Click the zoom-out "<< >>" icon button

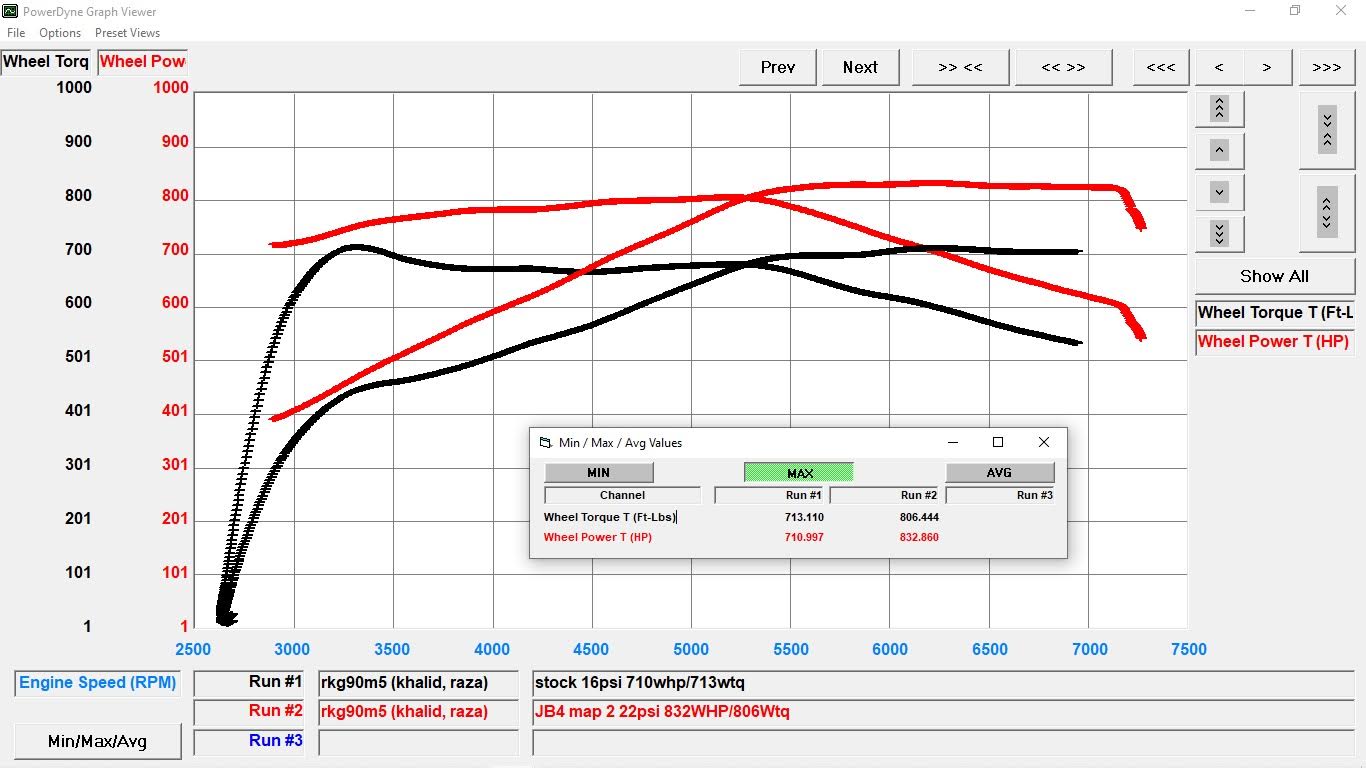[x=1063, y=67]
